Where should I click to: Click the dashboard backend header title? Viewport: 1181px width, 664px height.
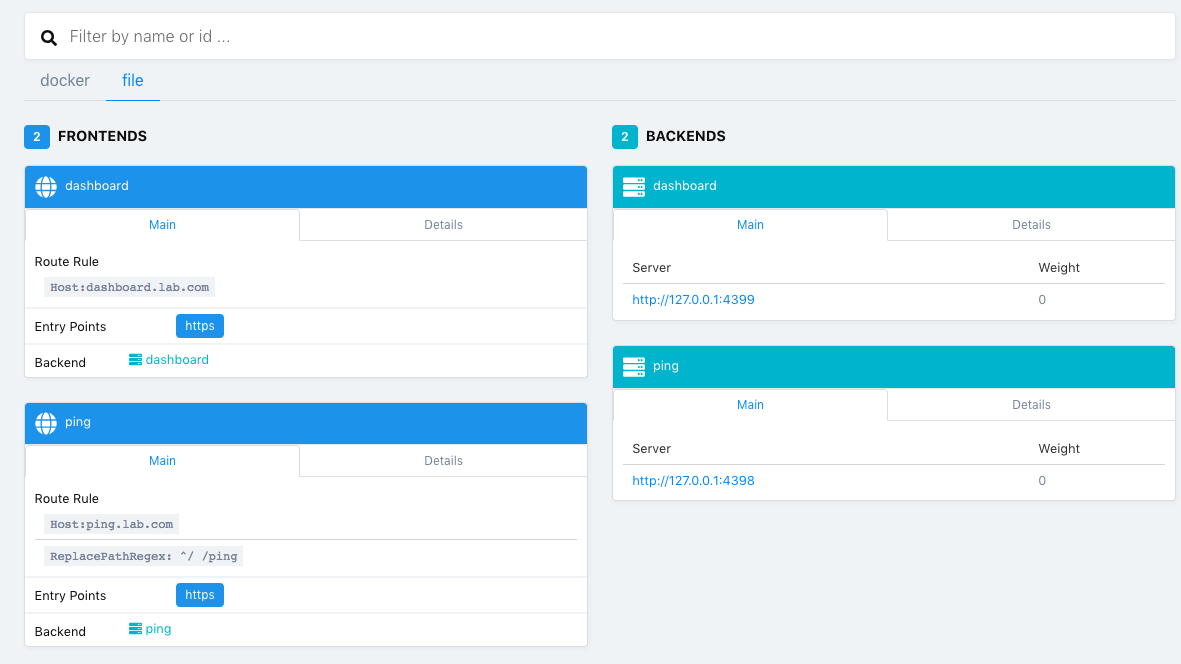685,186
